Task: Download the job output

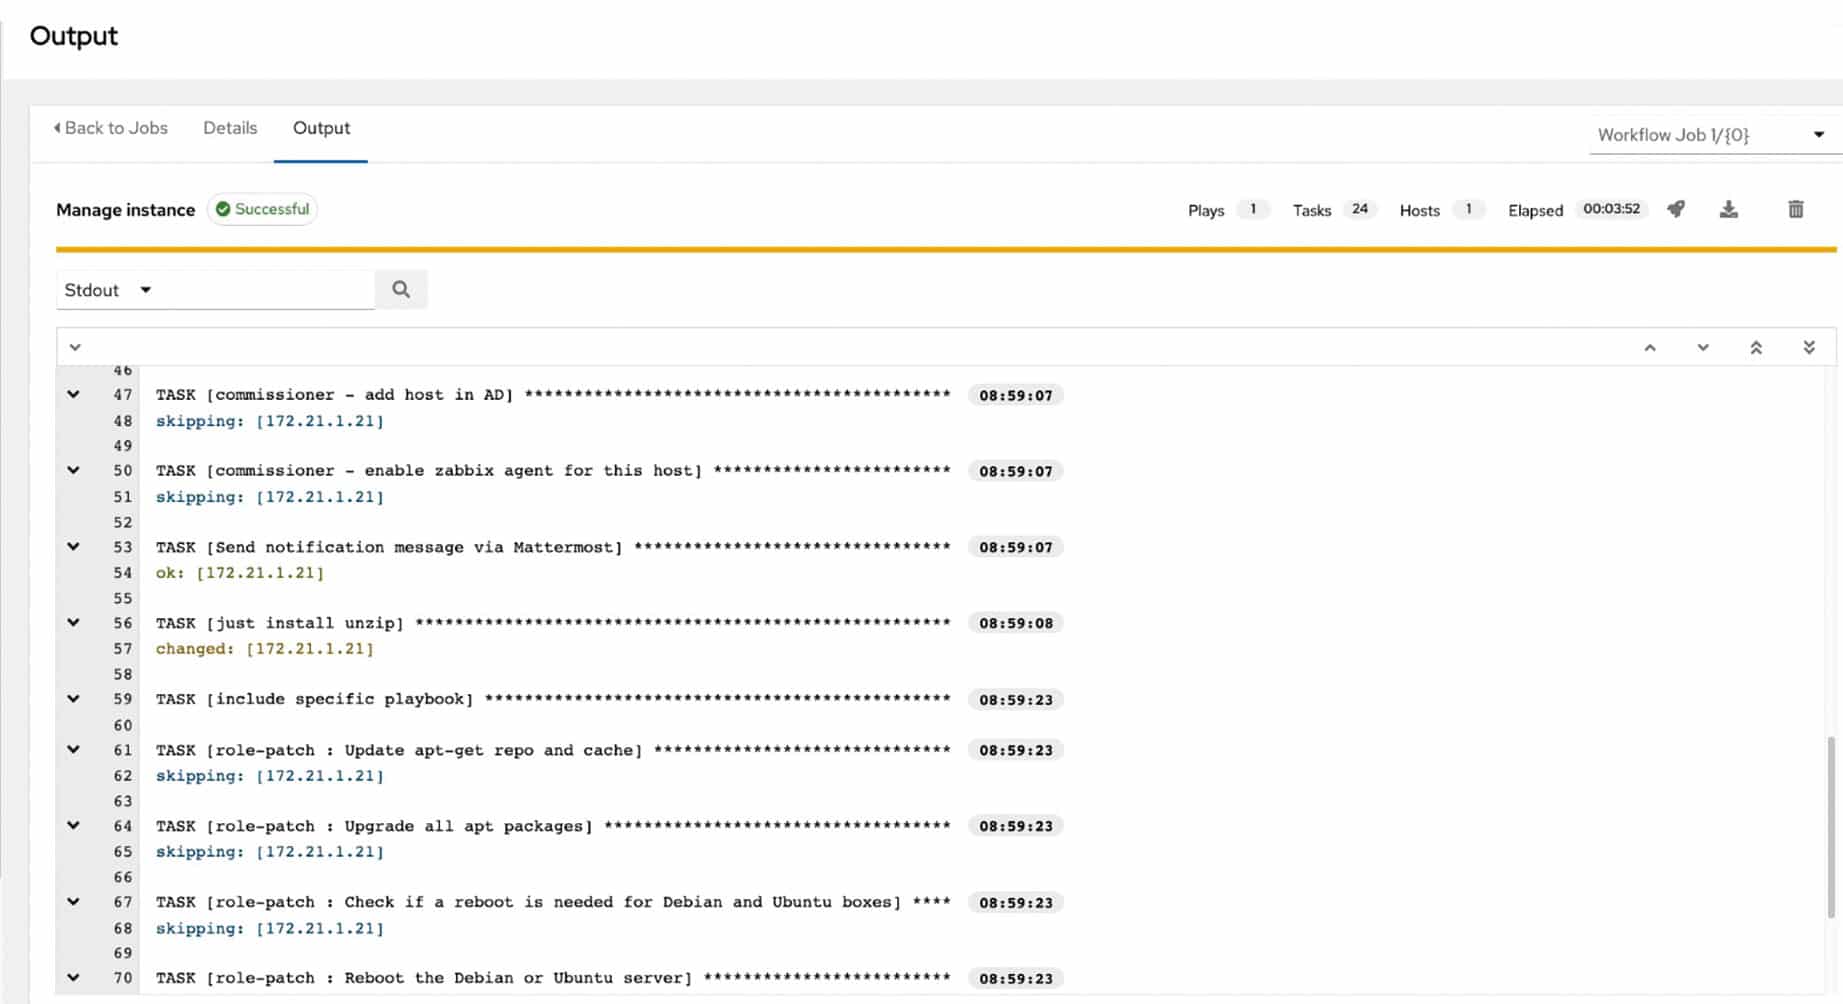Action: pos(1728,209)
